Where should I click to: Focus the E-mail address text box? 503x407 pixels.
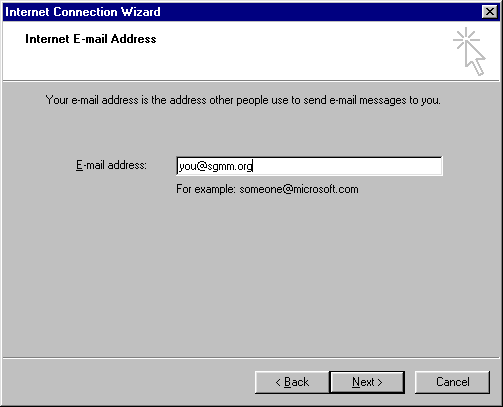309,166
